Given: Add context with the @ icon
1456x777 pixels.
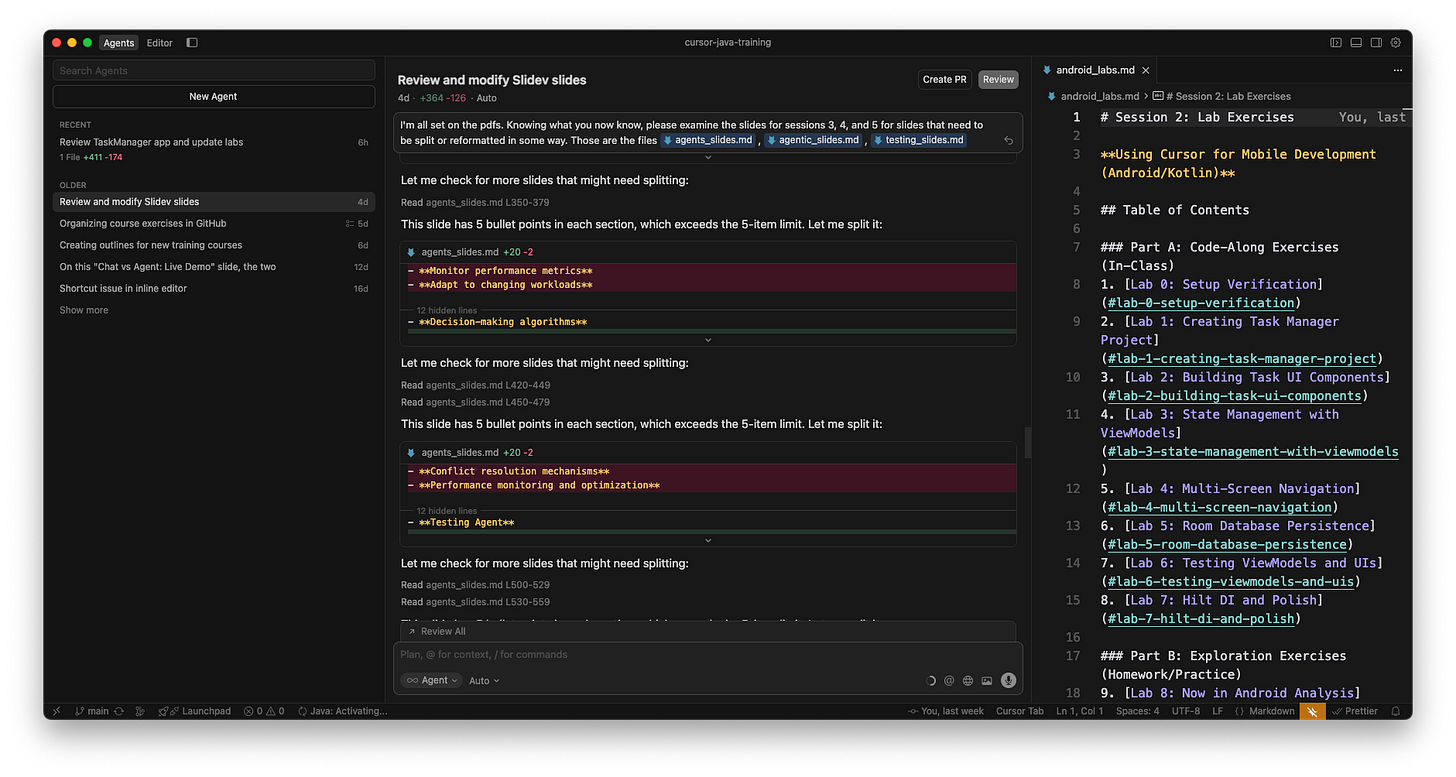Looking at the screenshot, I should tap(949, 681).
